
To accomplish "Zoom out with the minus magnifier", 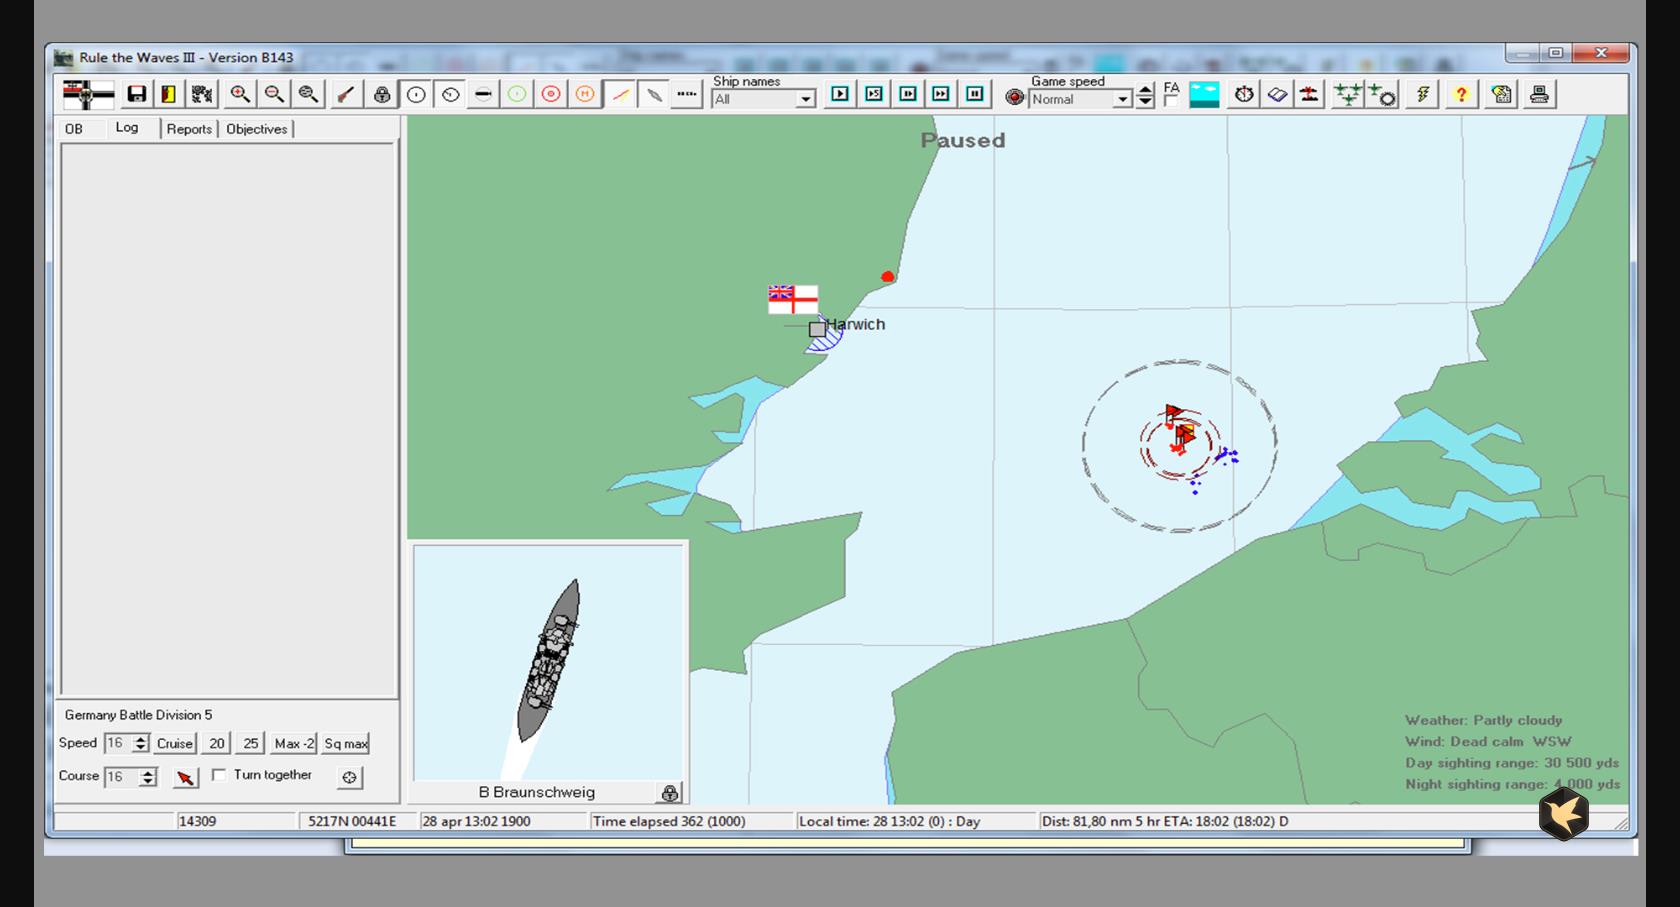I will pyautogui.click(x=274, y=94).
